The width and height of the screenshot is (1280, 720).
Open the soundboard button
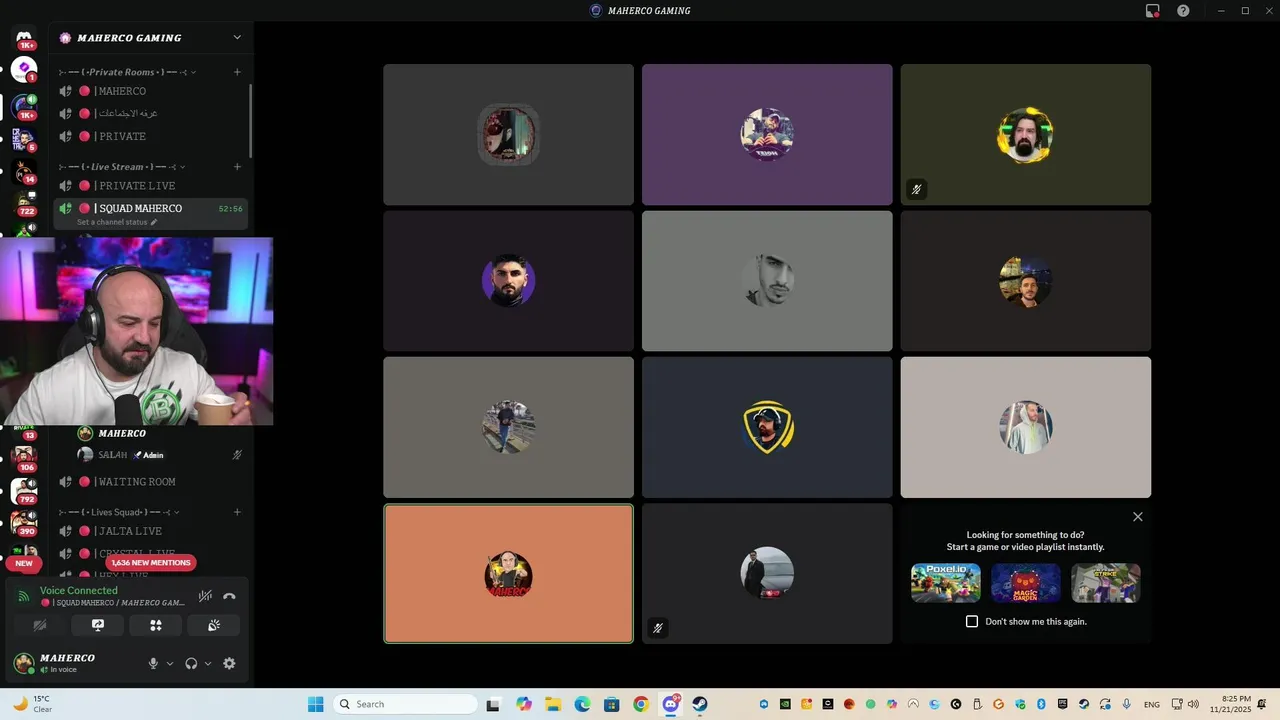[x=214, y=625]
